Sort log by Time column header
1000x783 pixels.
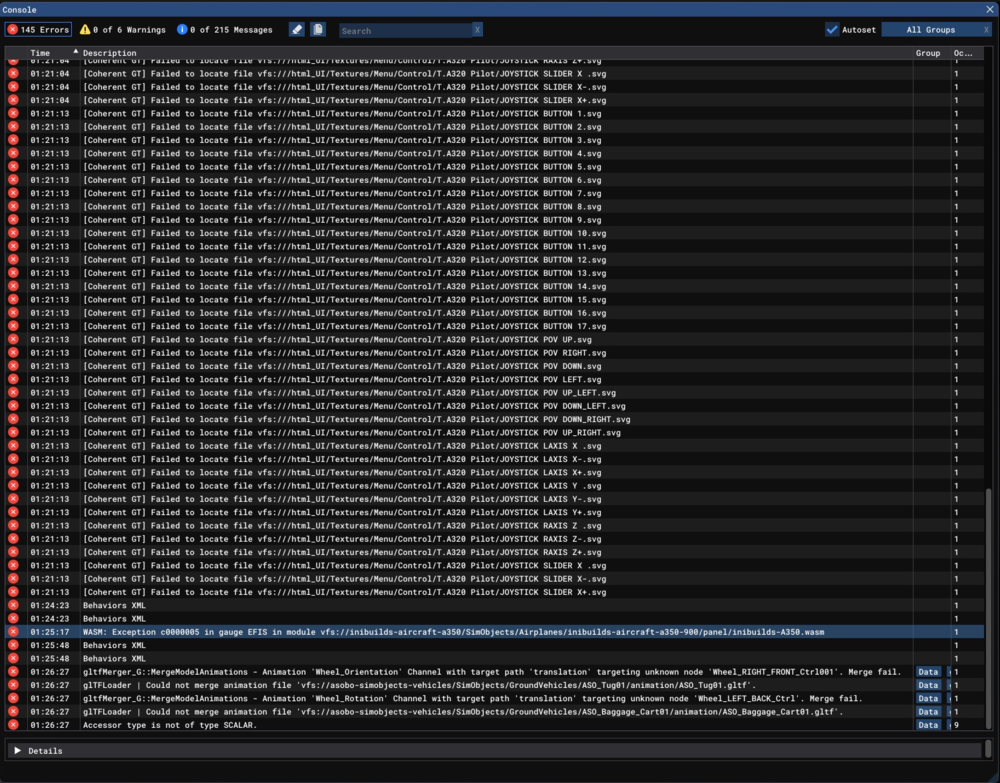click(x=40, y=53)
